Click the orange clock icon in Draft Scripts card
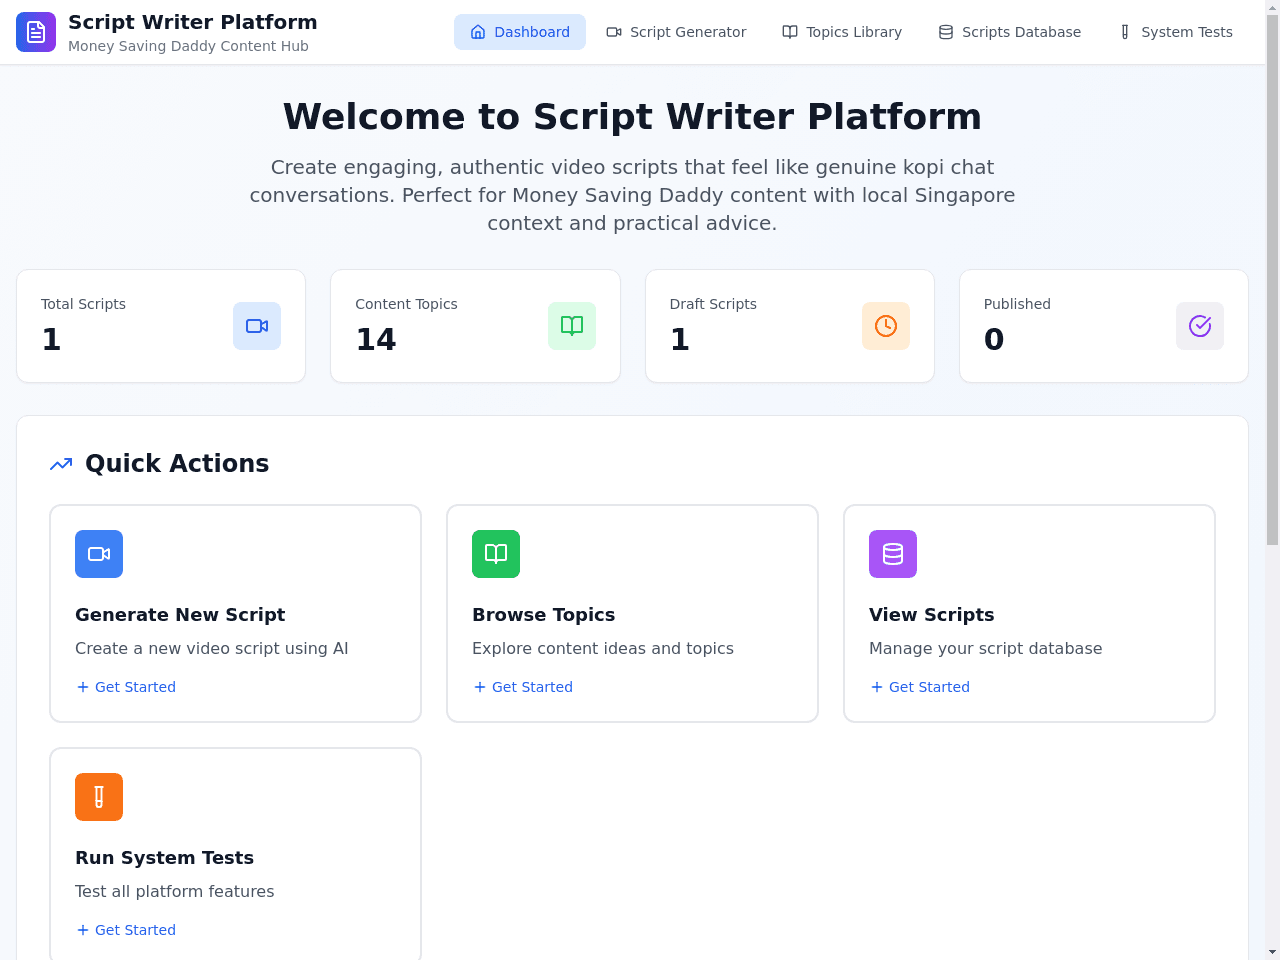Image resolution: width=1280 pixels, height=960 pixels. coord(886,326)
